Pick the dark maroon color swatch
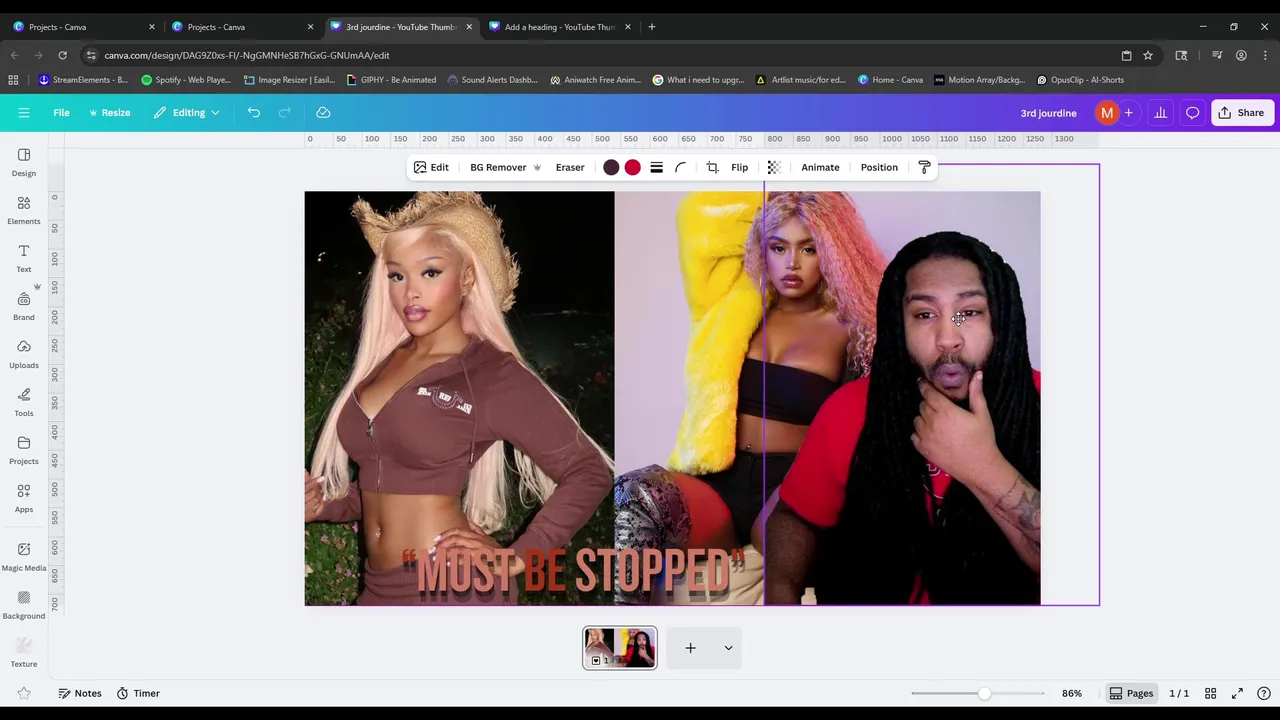The image size is (1280, 720). [611, 167]
